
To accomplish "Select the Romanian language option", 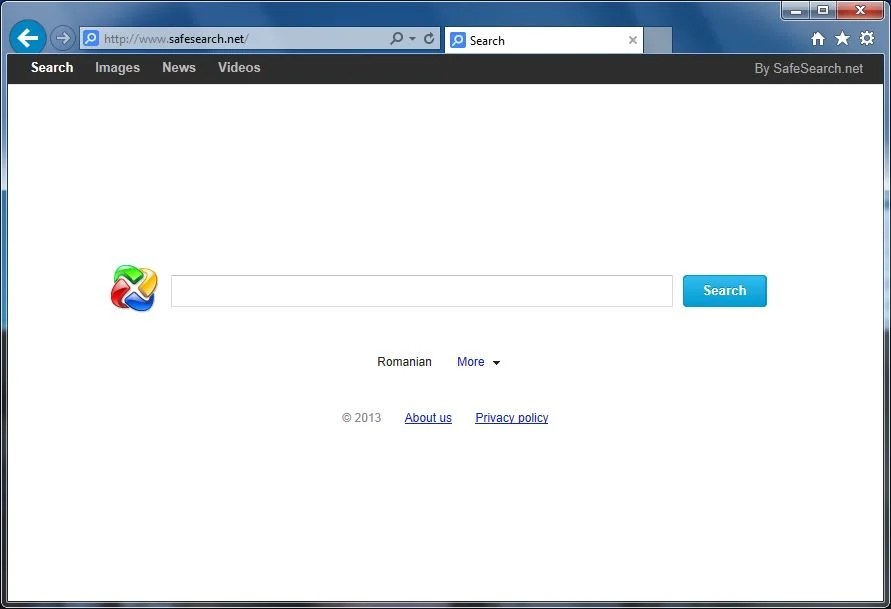I will tap(404, 362).
